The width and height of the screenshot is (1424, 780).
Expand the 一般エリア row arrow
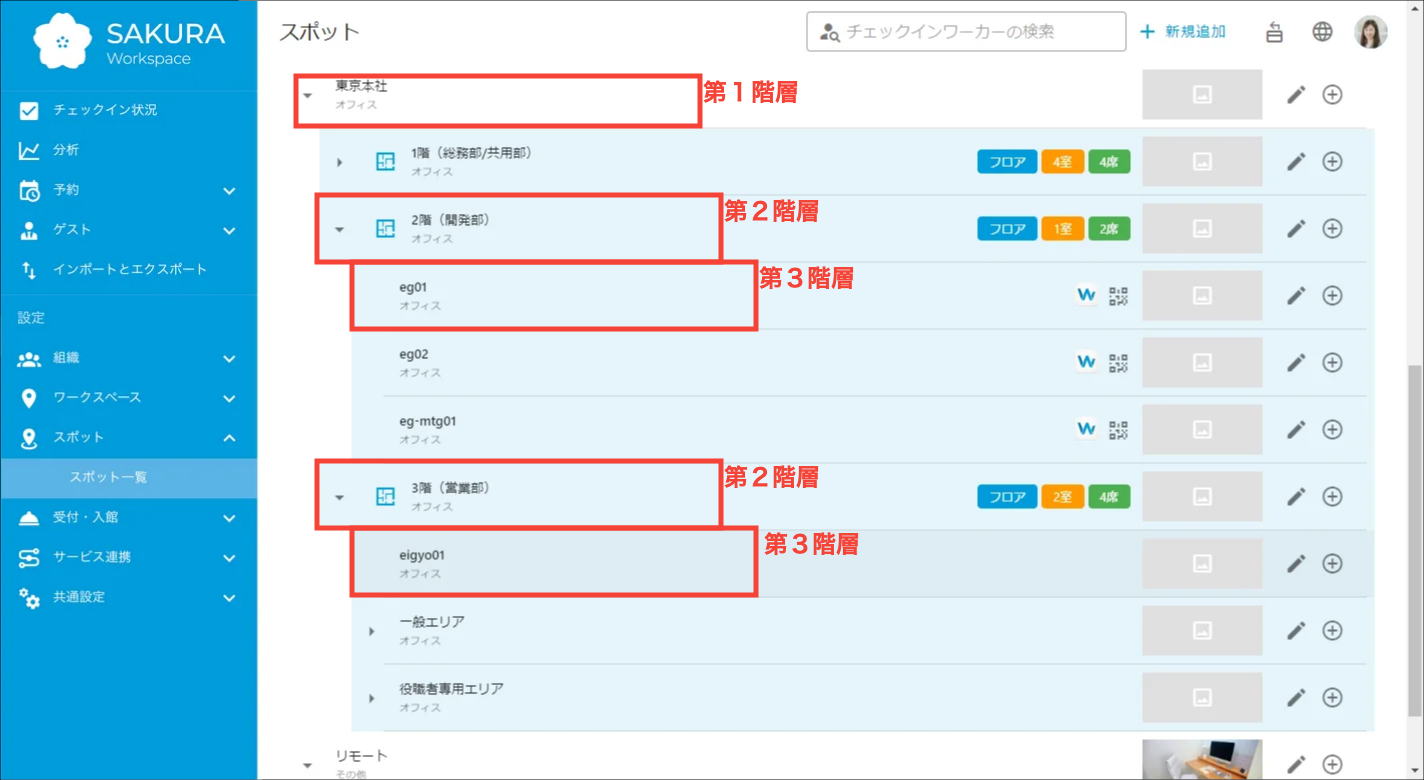point(372,631)
